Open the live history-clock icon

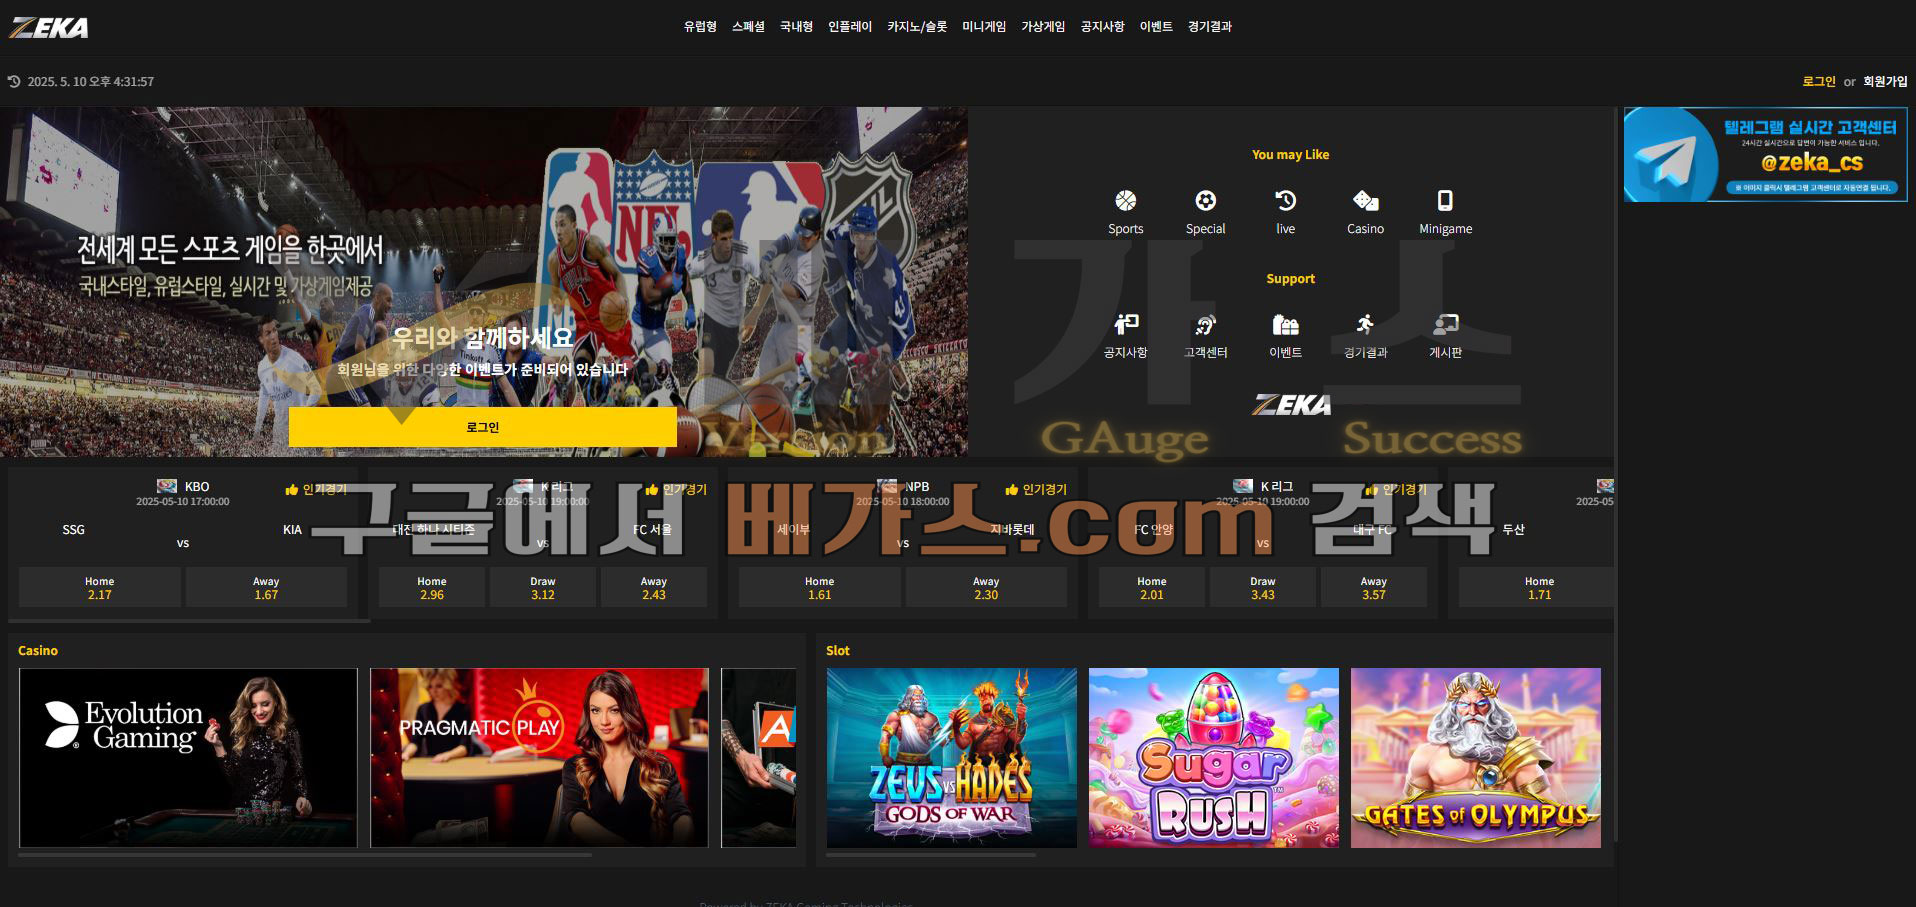tap(1285, 201)
